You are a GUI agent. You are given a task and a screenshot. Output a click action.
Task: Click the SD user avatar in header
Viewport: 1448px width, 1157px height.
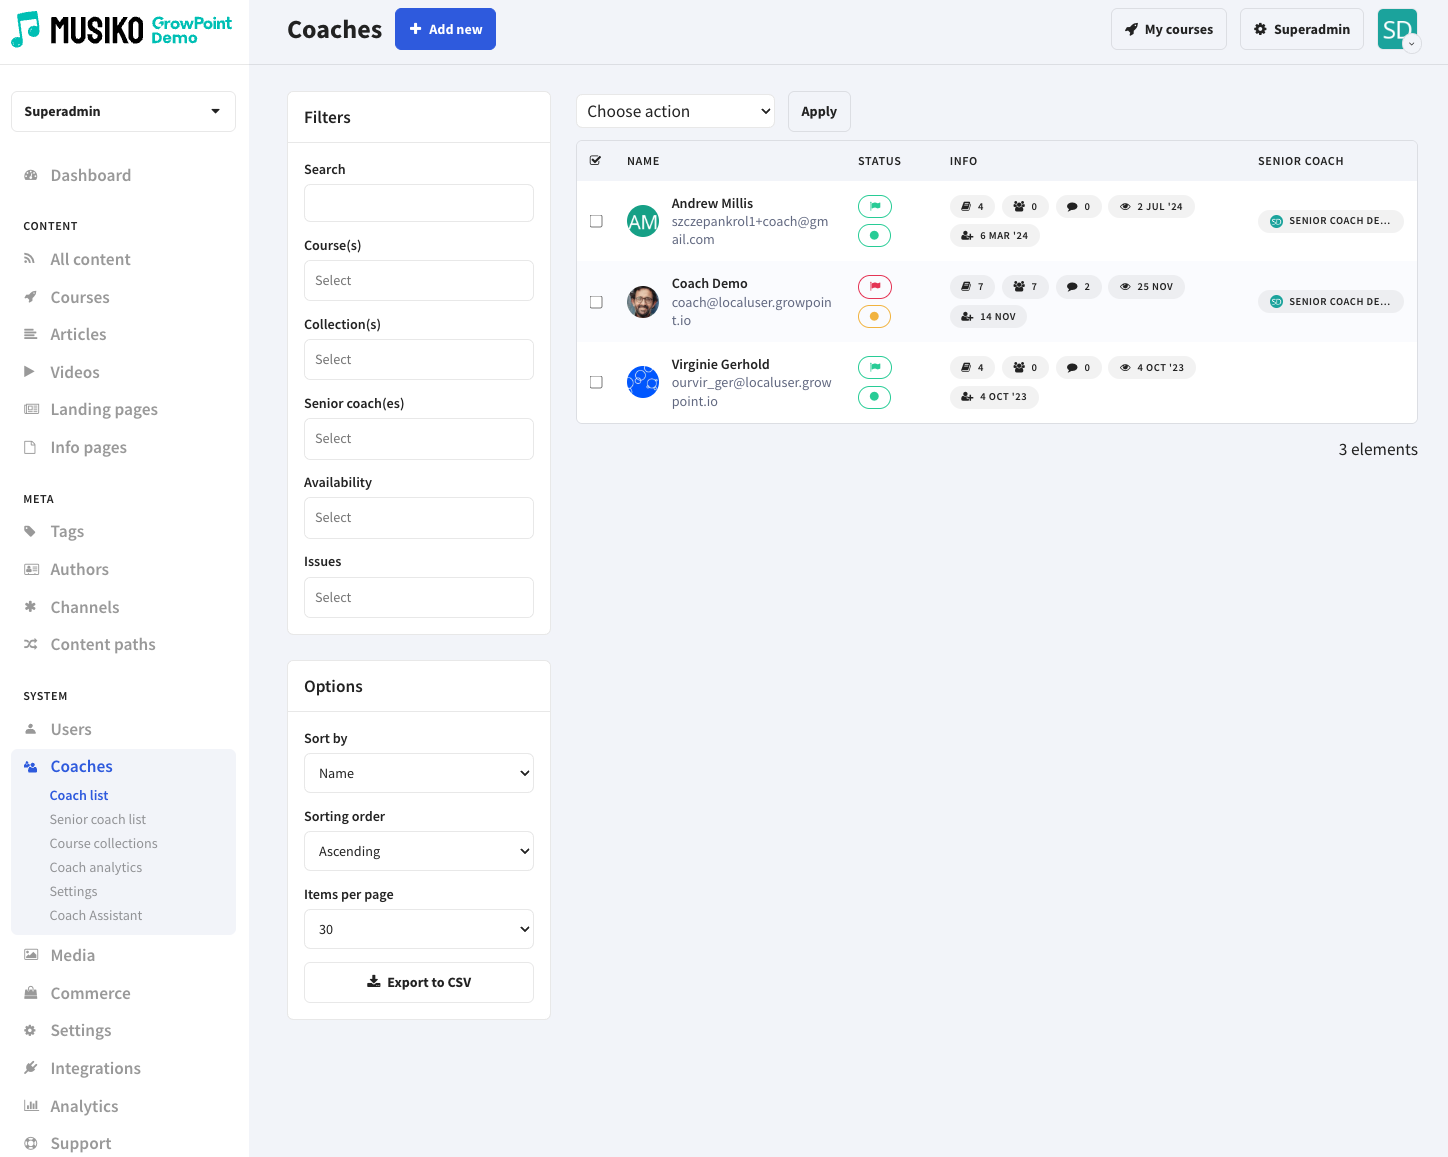click(1396, 30)
